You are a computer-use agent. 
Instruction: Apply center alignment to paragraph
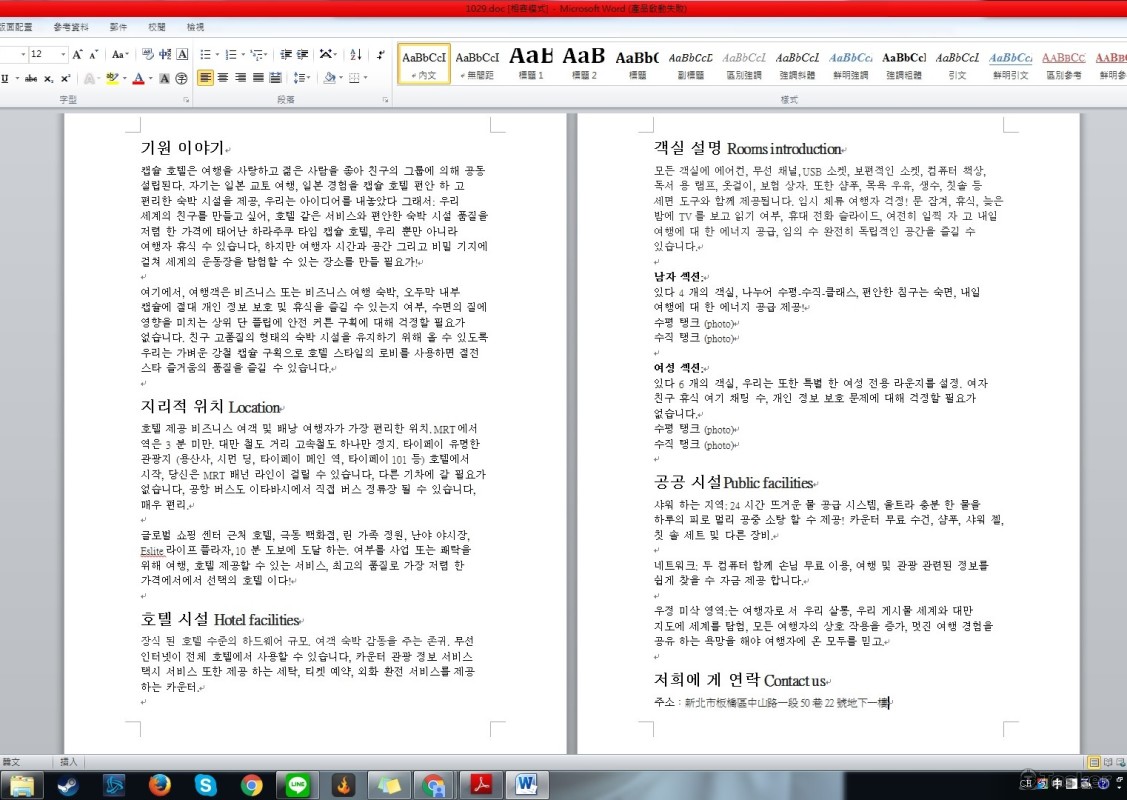click(223, 78)
